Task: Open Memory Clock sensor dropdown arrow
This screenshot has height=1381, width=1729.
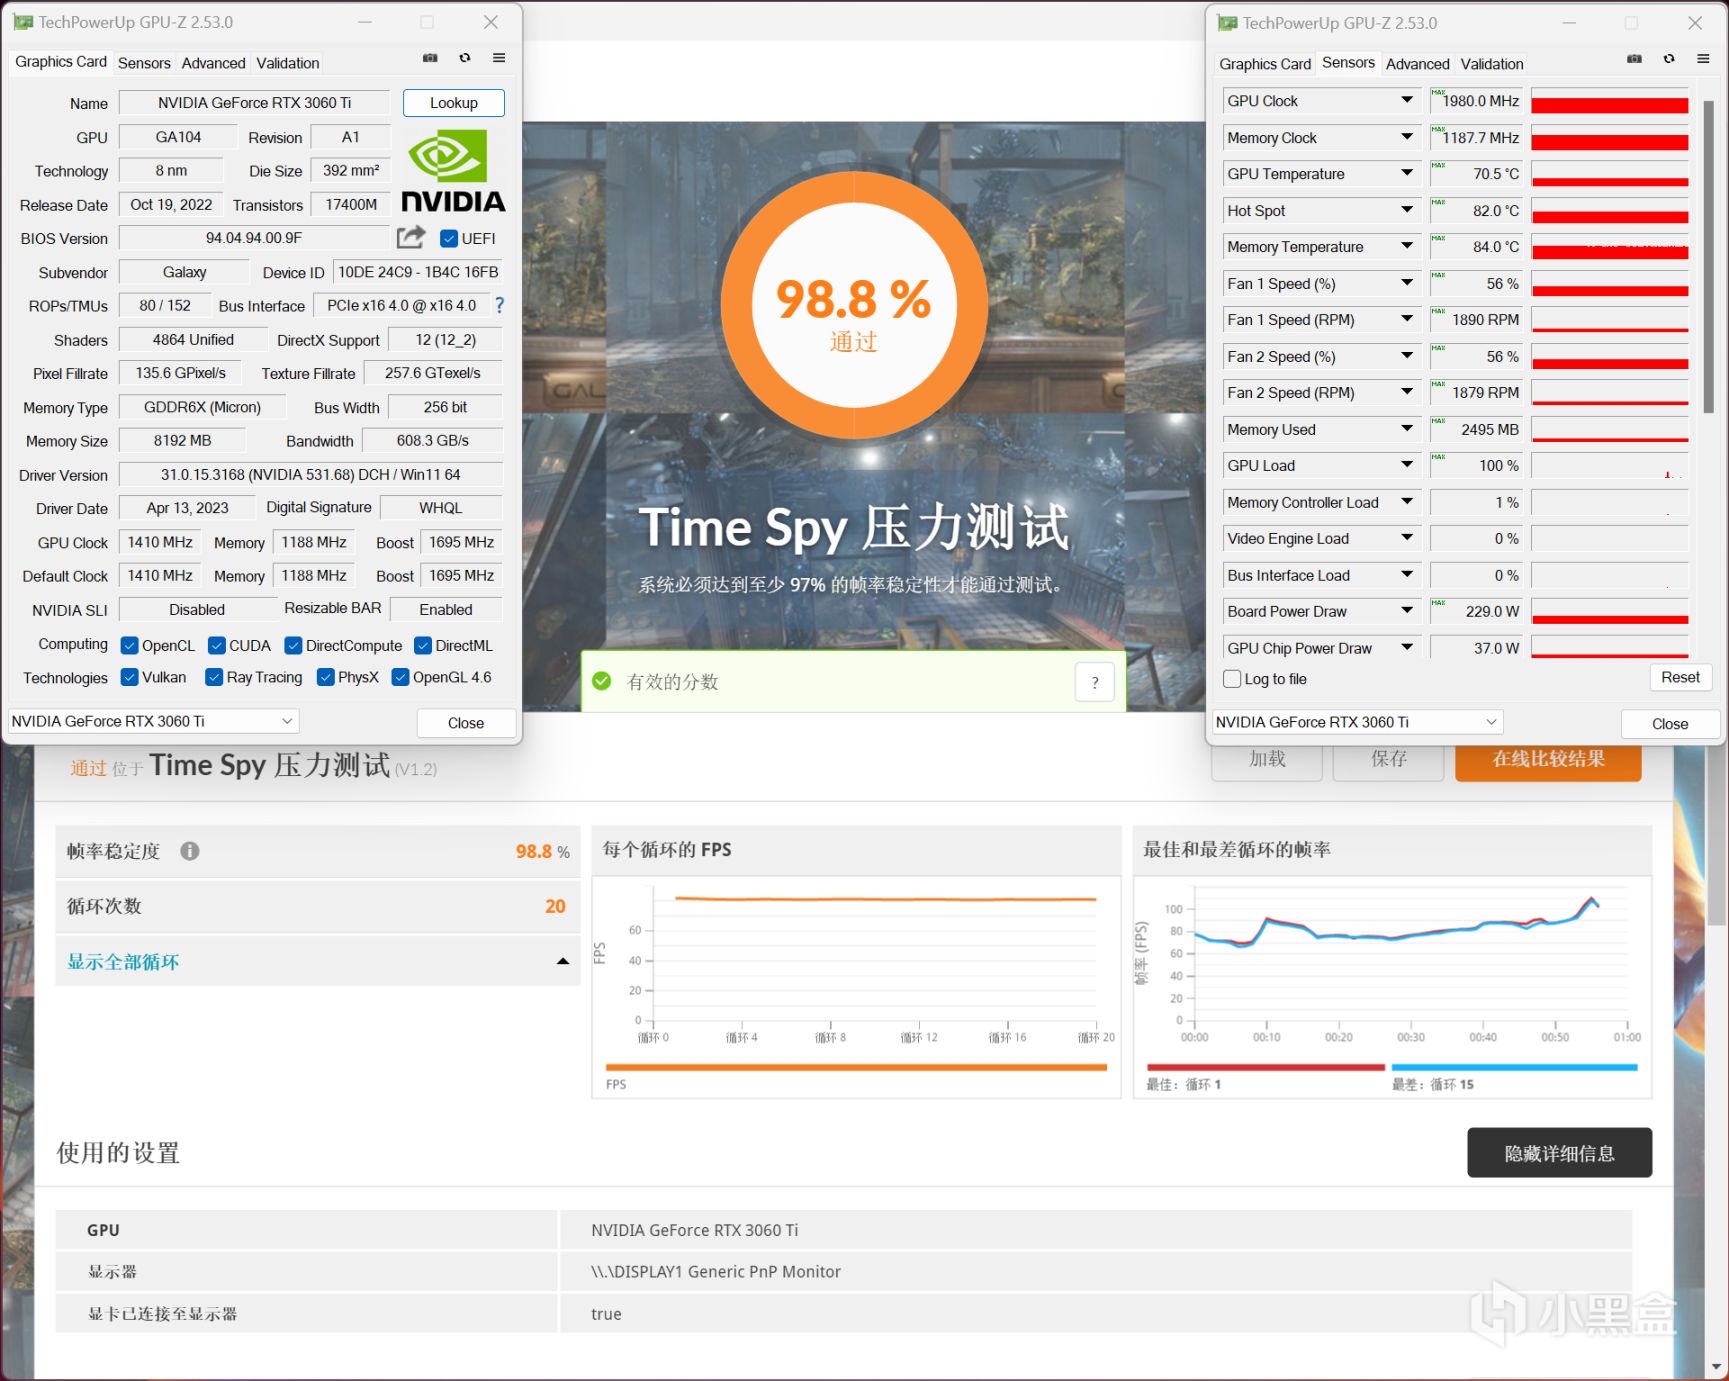Action: tap(1406, 137)
